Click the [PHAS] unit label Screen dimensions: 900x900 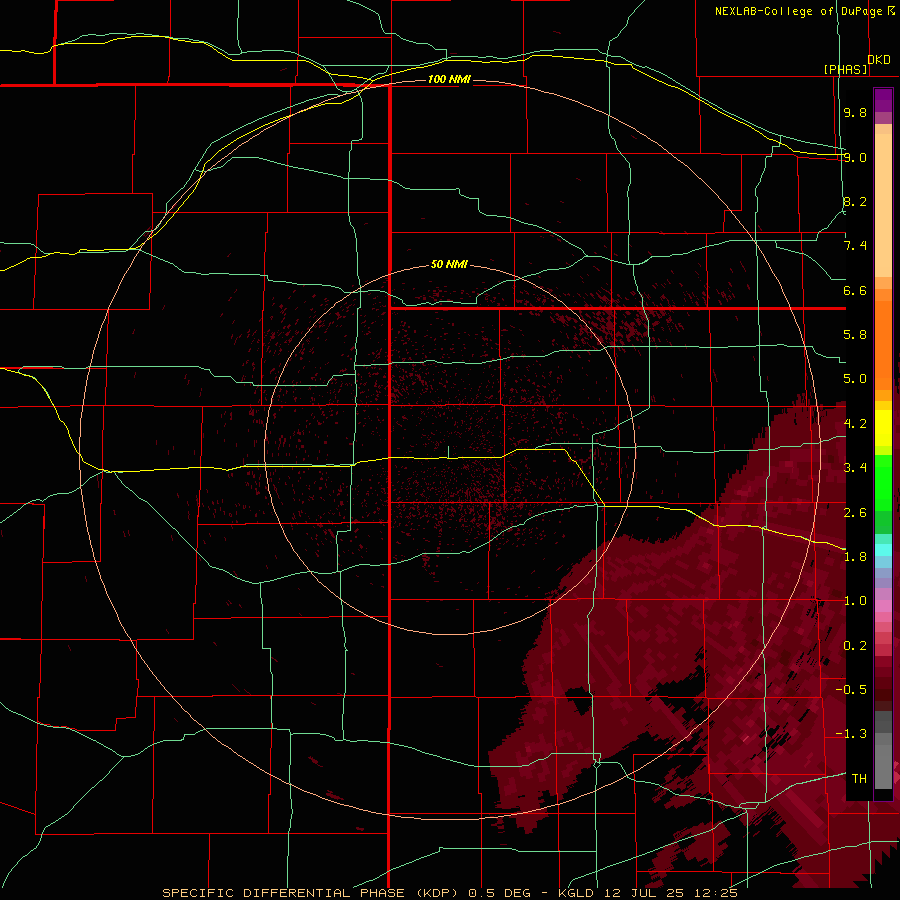pyautogui.click(x=845, y=69)
